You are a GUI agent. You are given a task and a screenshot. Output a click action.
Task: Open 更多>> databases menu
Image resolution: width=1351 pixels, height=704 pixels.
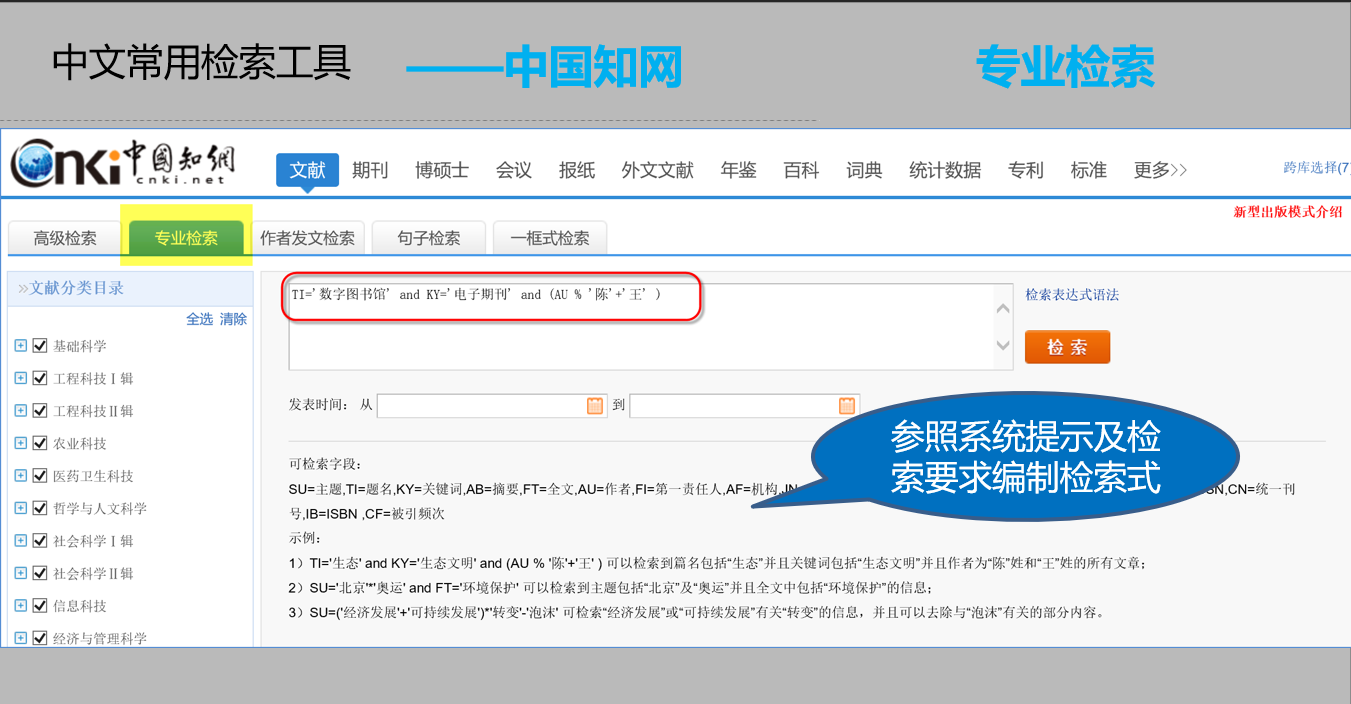(1160, 170)
